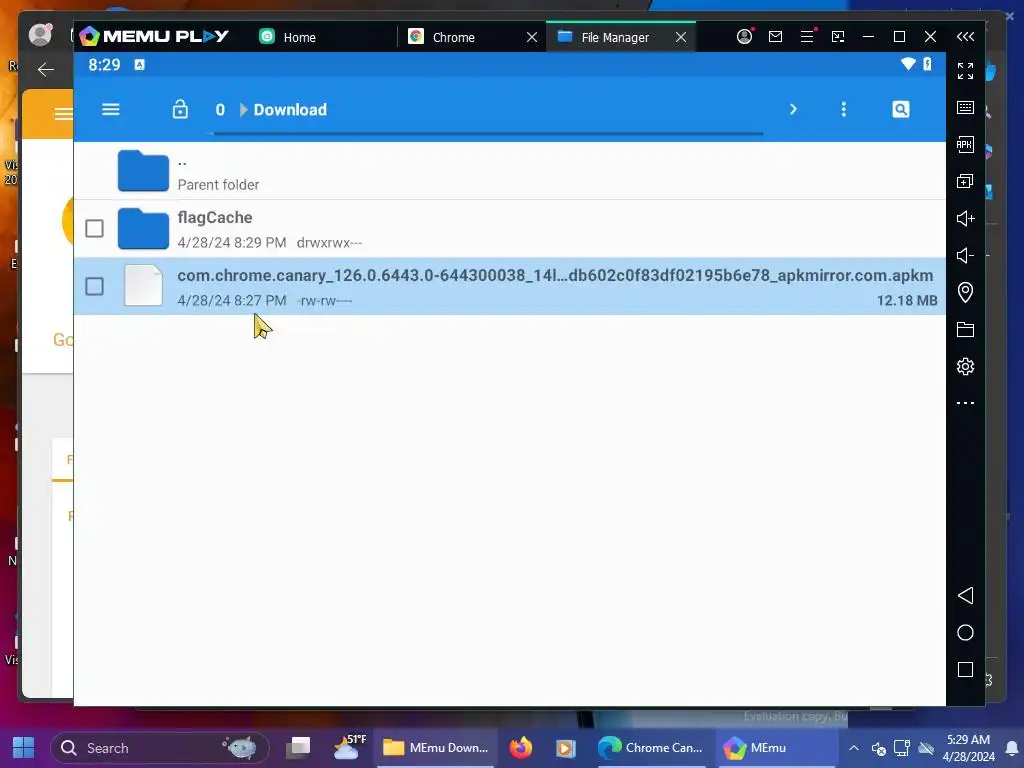Click the taskbar Search box

[x=160, y=748]
